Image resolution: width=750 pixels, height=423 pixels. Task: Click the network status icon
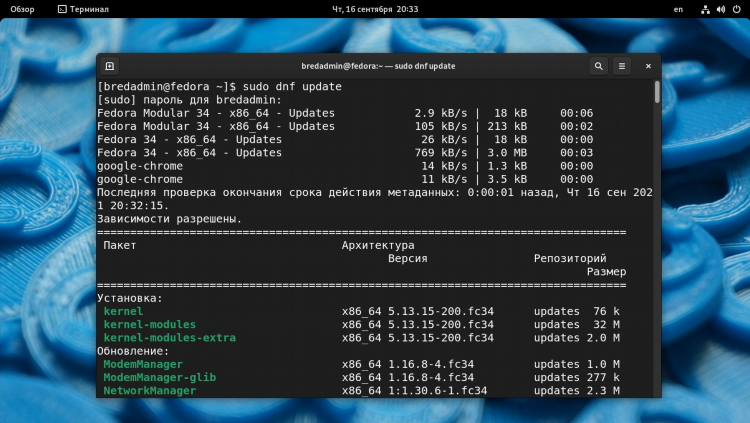tap(705, 9)
